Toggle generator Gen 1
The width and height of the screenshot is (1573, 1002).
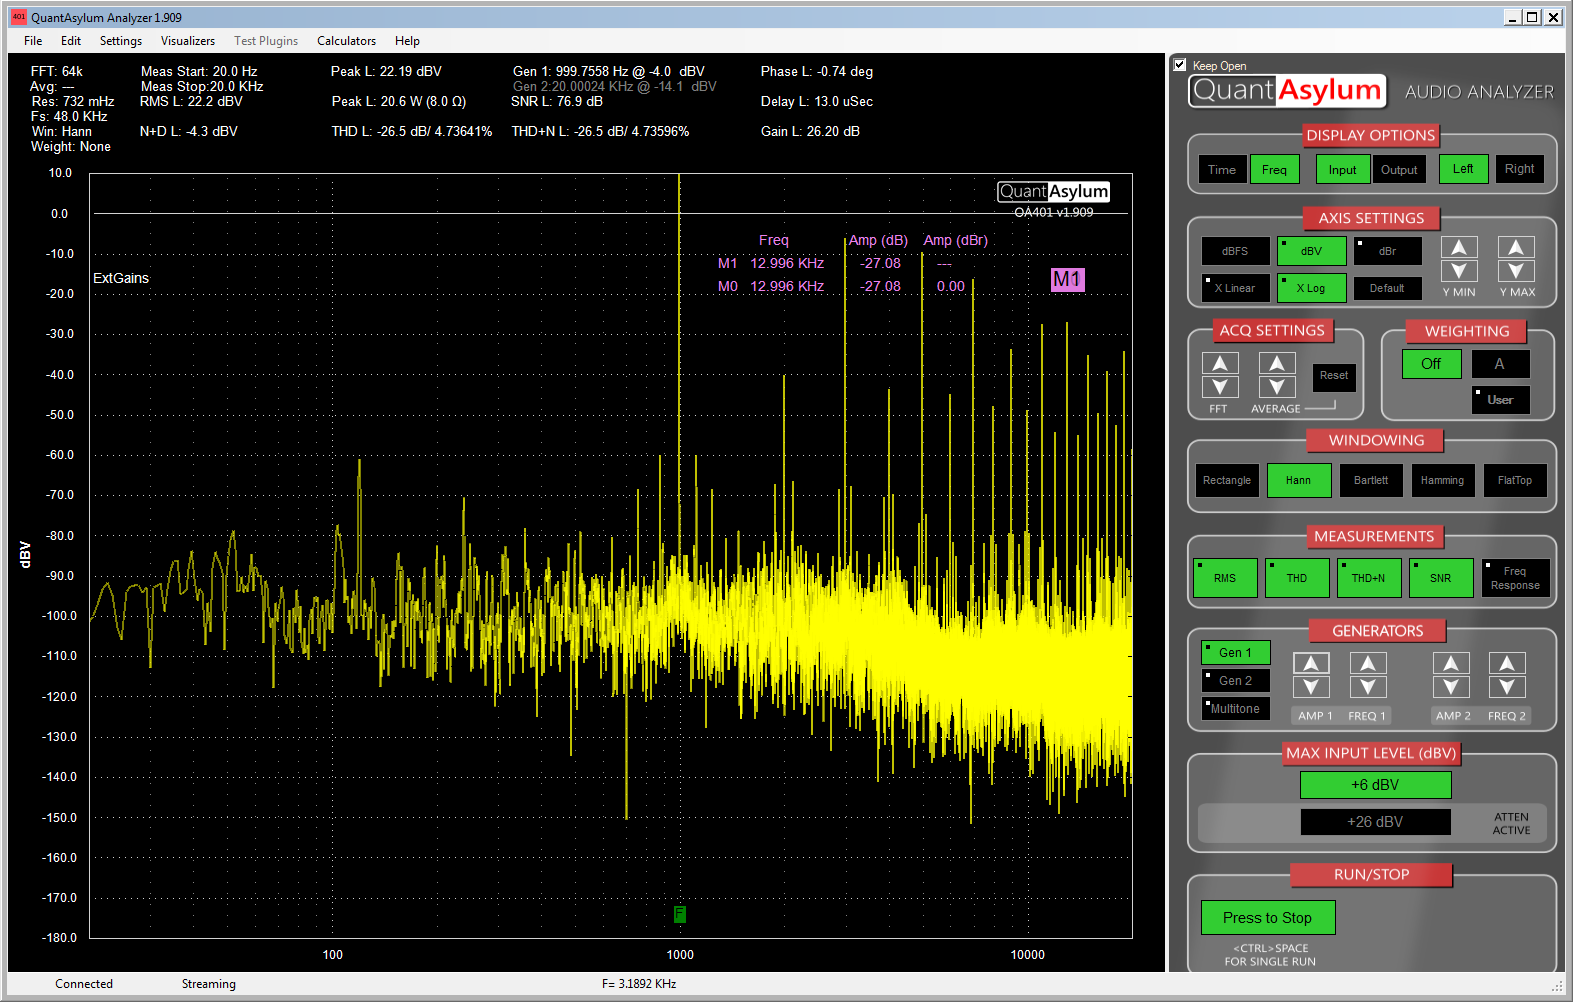1235,653
